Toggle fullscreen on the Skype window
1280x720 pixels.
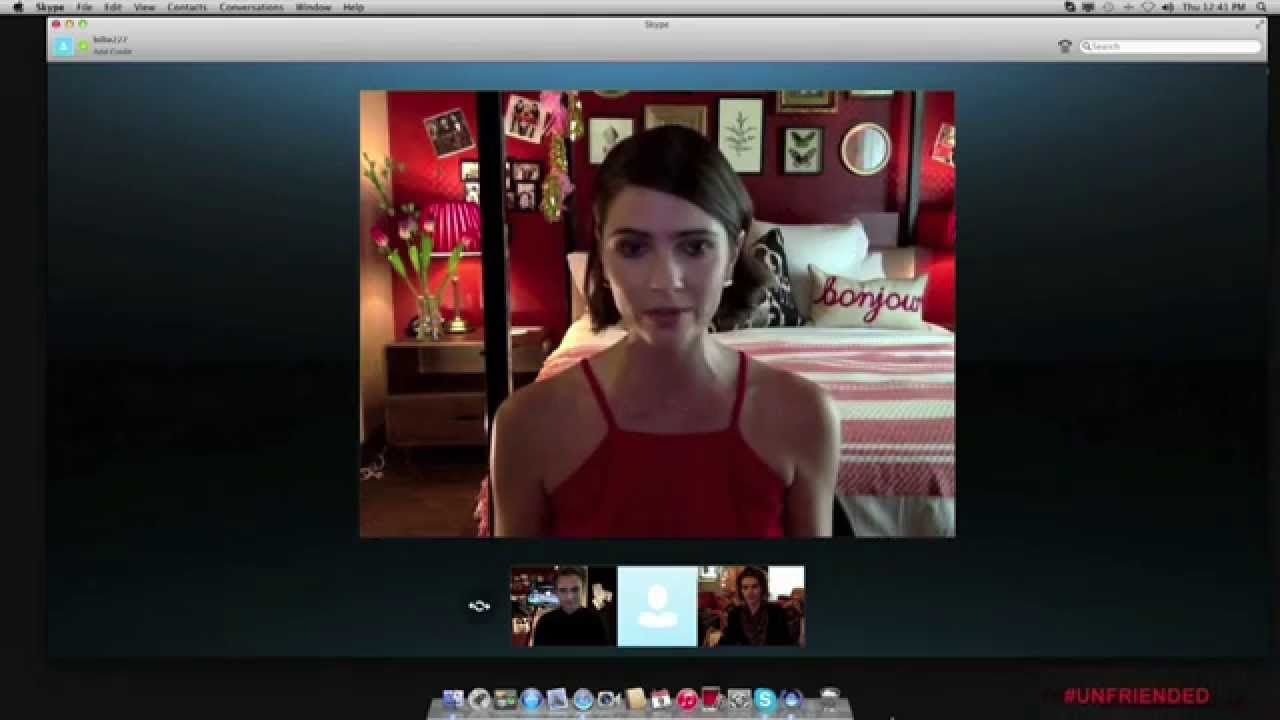[x=1260, y=24]
